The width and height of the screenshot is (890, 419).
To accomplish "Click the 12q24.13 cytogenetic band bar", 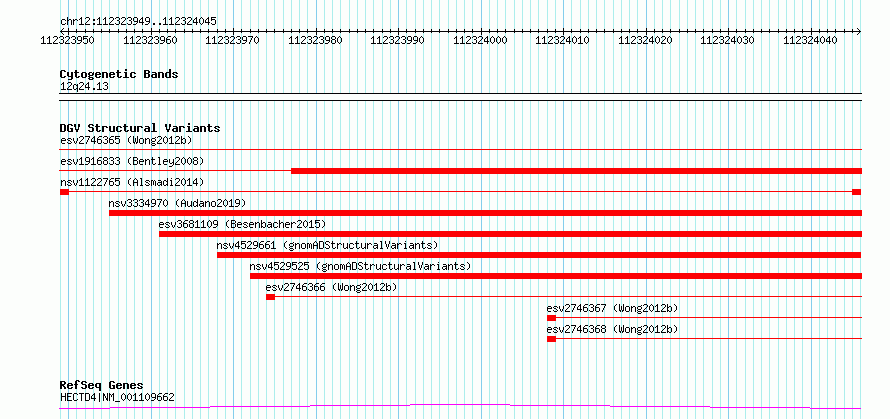I will click(x=460, y=97).
